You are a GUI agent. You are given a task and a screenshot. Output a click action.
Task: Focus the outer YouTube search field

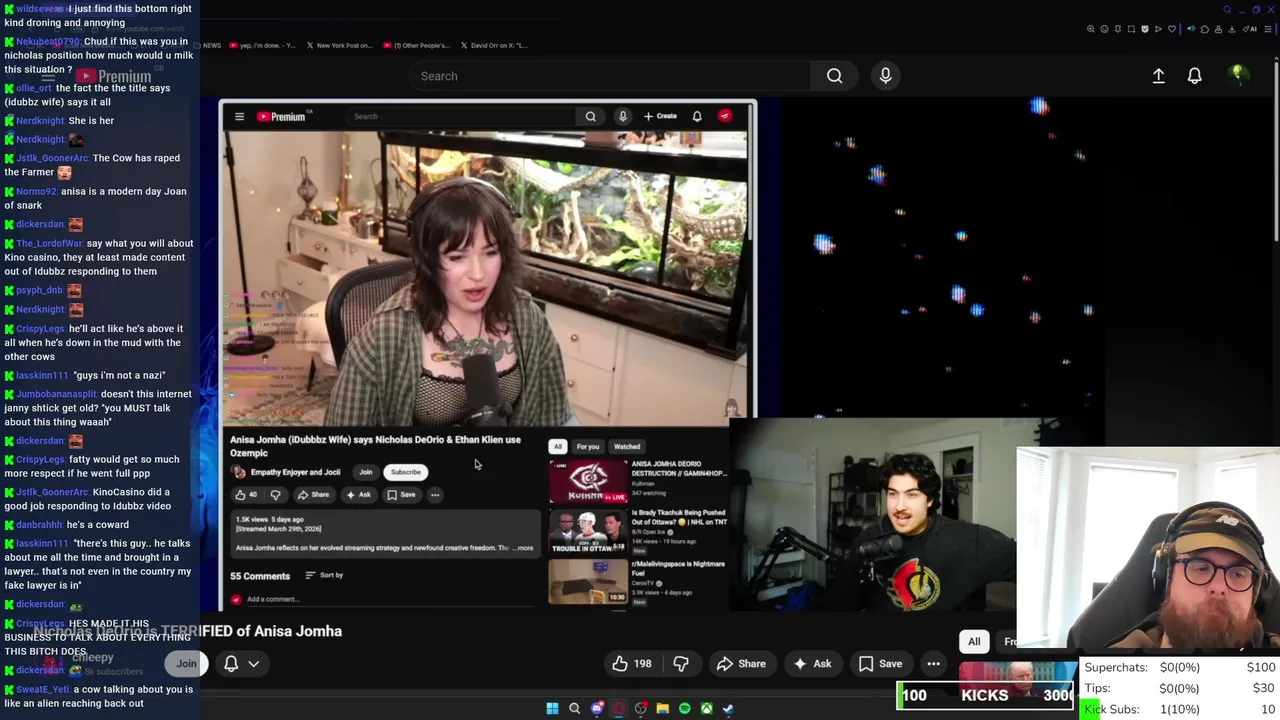610,76
